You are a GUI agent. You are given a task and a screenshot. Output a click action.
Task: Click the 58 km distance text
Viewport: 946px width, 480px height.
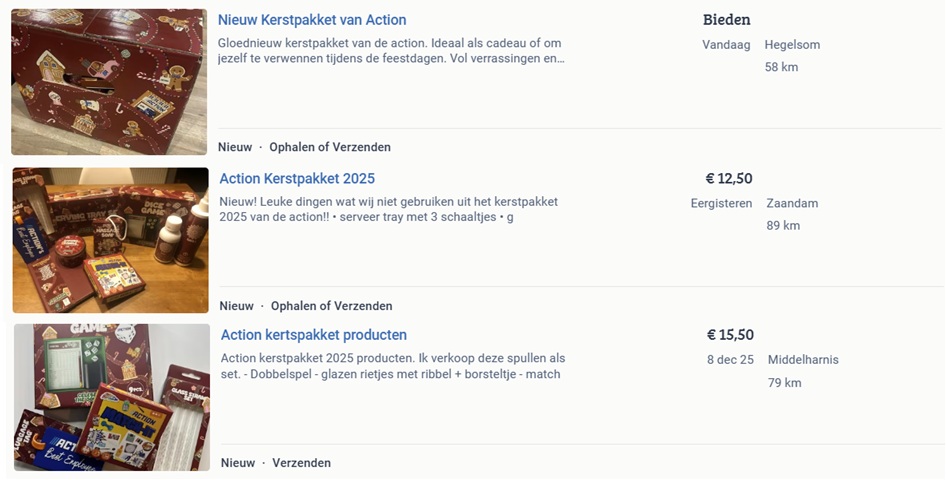[781, 67]
